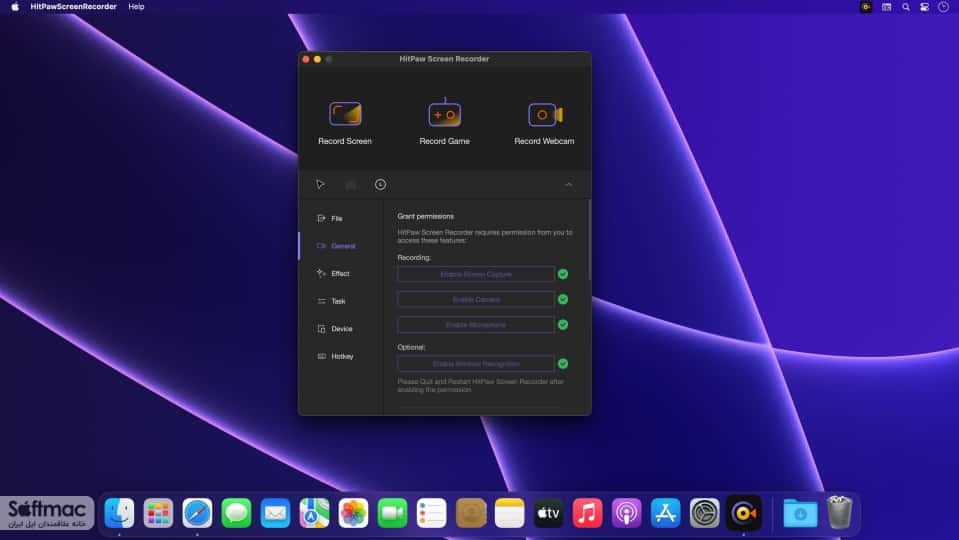The height and width of the screenshot is (540, 959).
Task: Open System Settings from the Dock
Action: 705,512
